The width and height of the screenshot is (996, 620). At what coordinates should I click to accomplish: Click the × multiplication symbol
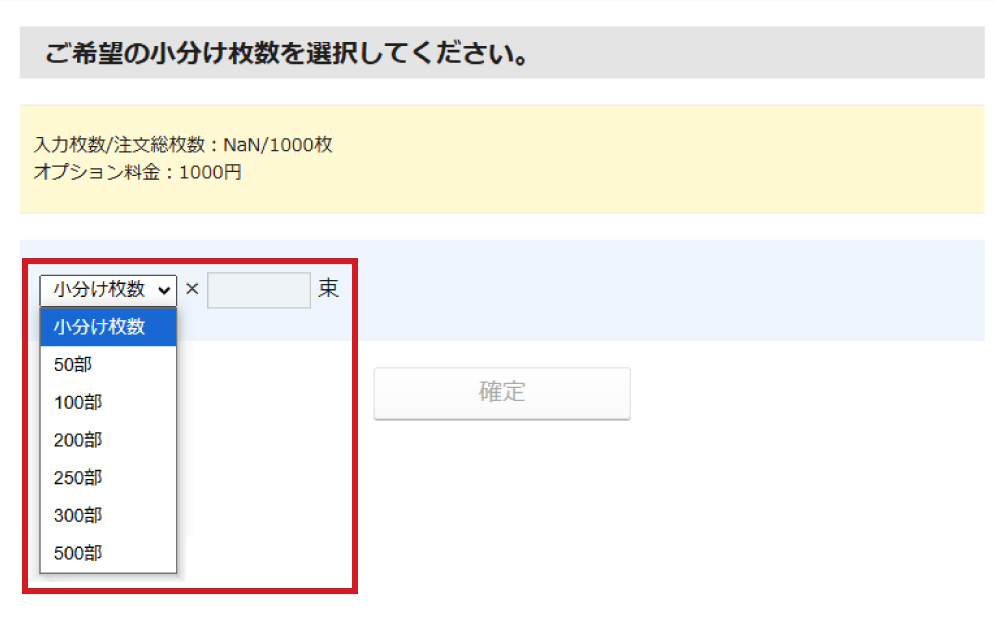[193, 290]
